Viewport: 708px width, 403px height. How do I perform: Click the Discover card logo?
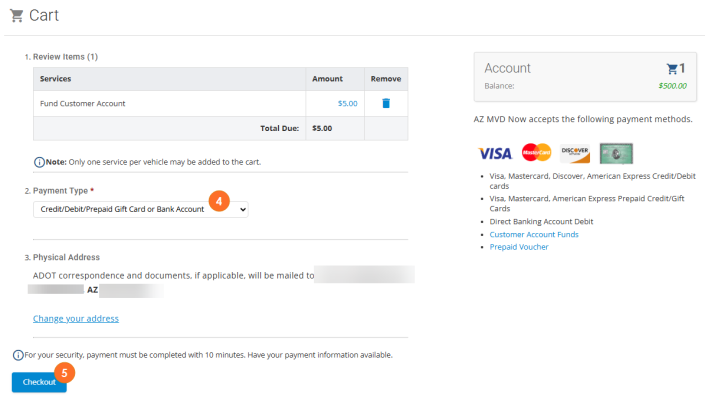click(x=575, y=153)
